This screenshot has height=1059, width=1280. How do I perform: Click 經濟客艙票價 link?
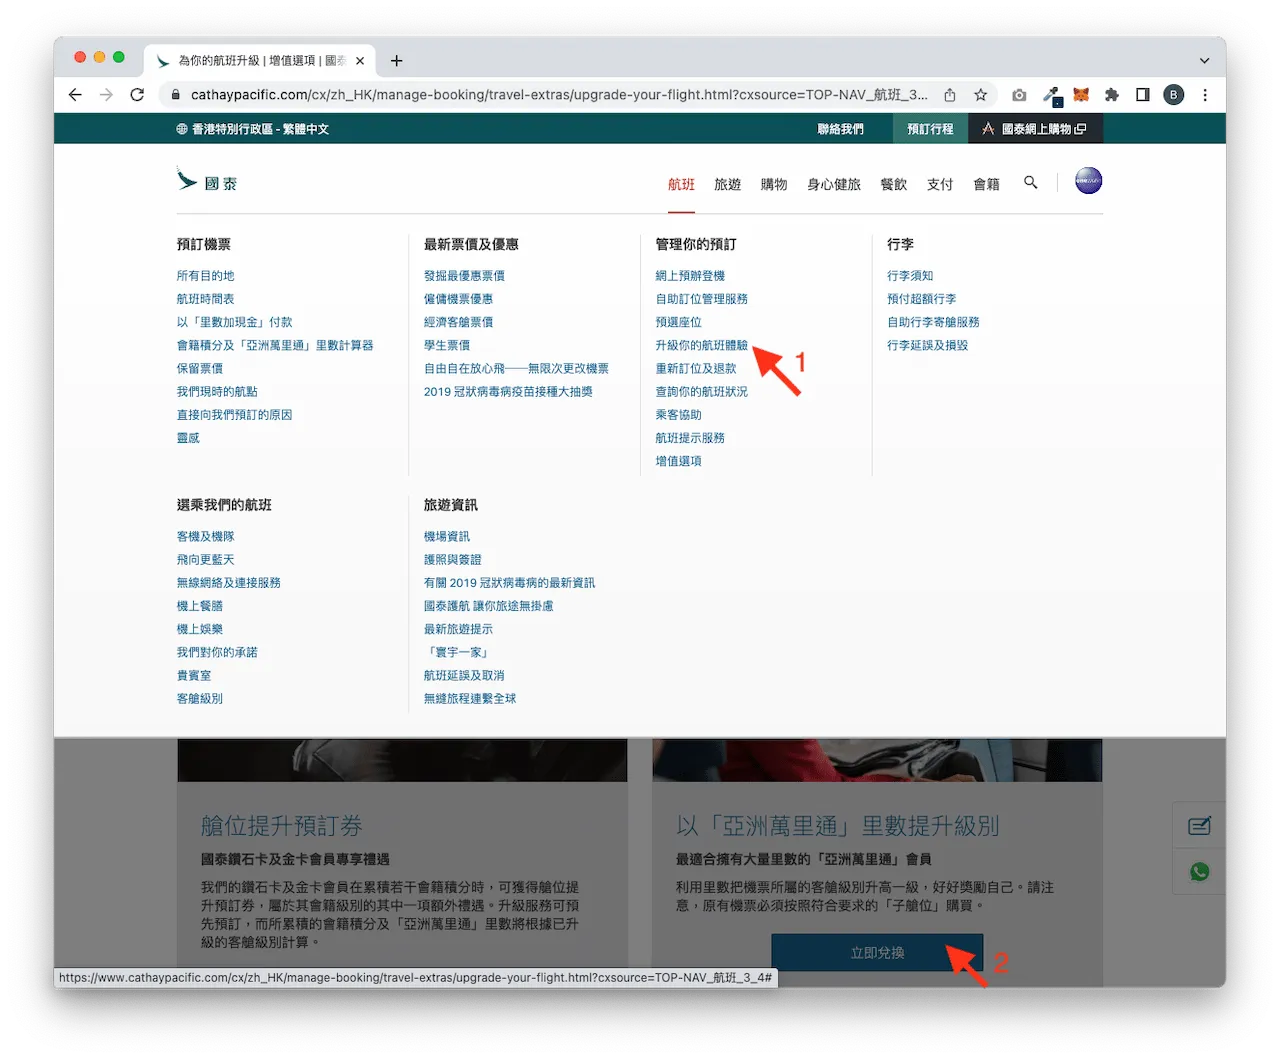click(458, 322)
